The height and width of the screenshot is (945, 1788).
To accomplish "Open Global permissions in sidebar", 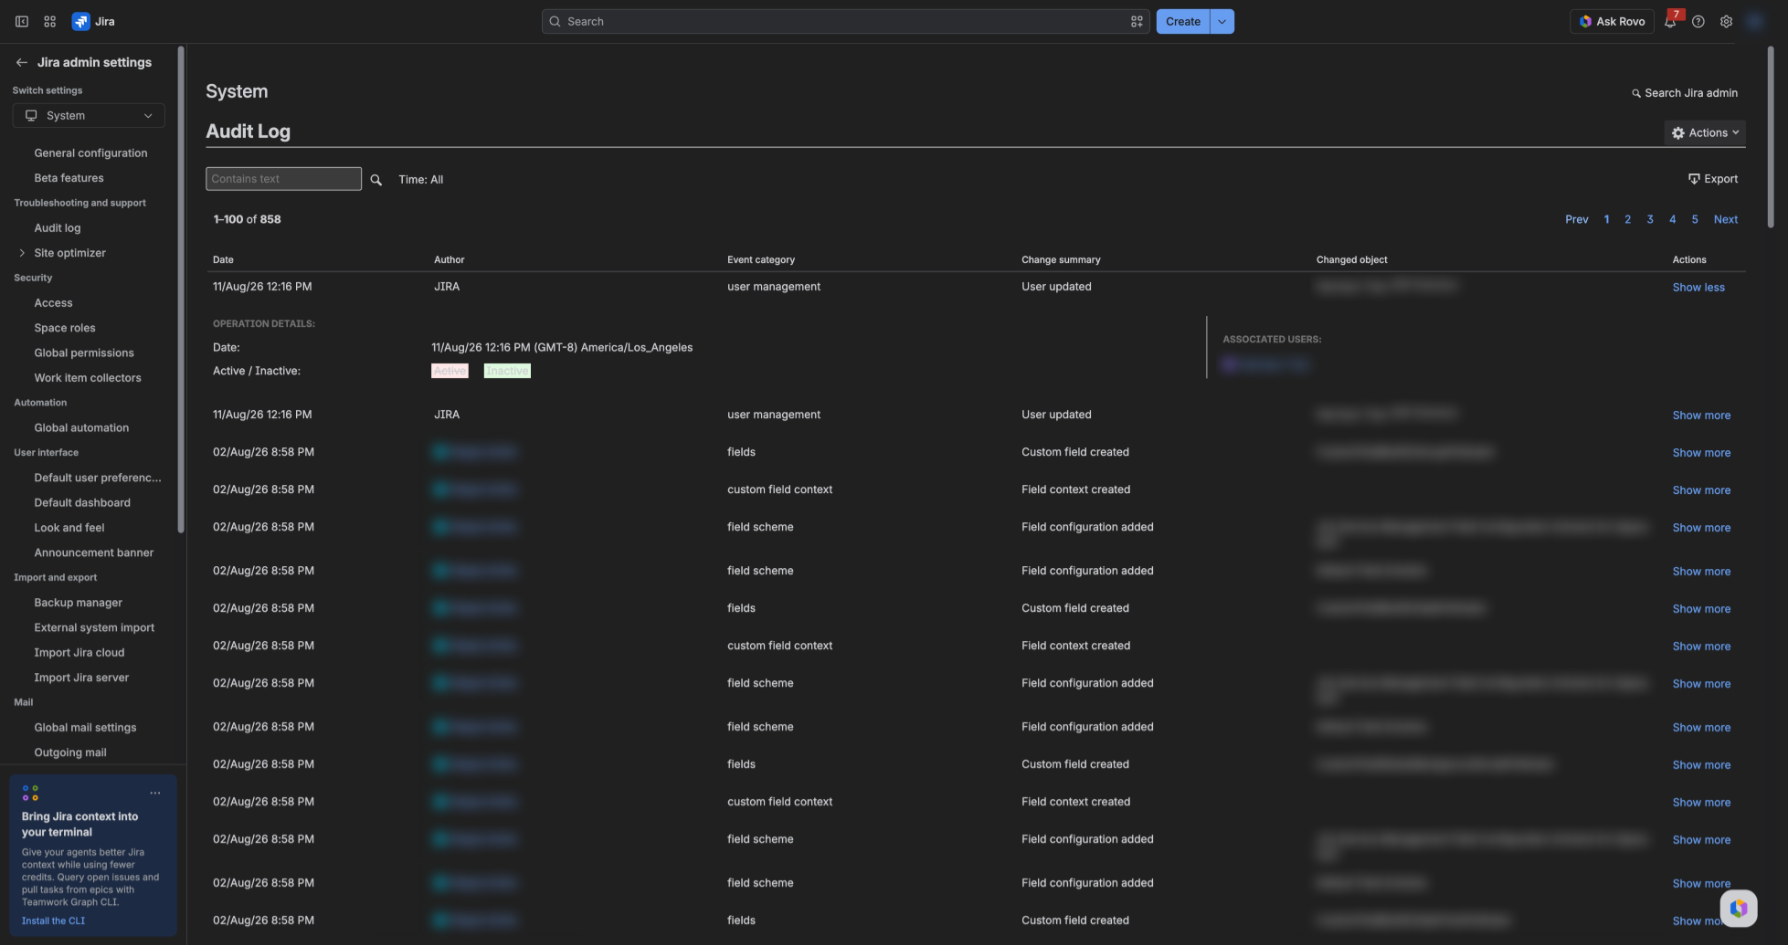I will [84, 353].
